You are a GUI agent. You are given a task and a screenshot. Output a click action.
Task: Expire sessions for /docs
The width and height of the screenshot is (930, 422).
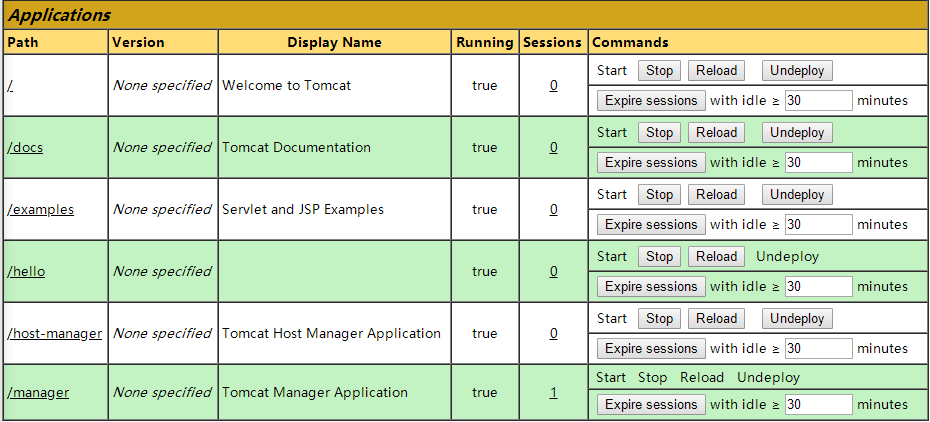click(x=651, y=162)
